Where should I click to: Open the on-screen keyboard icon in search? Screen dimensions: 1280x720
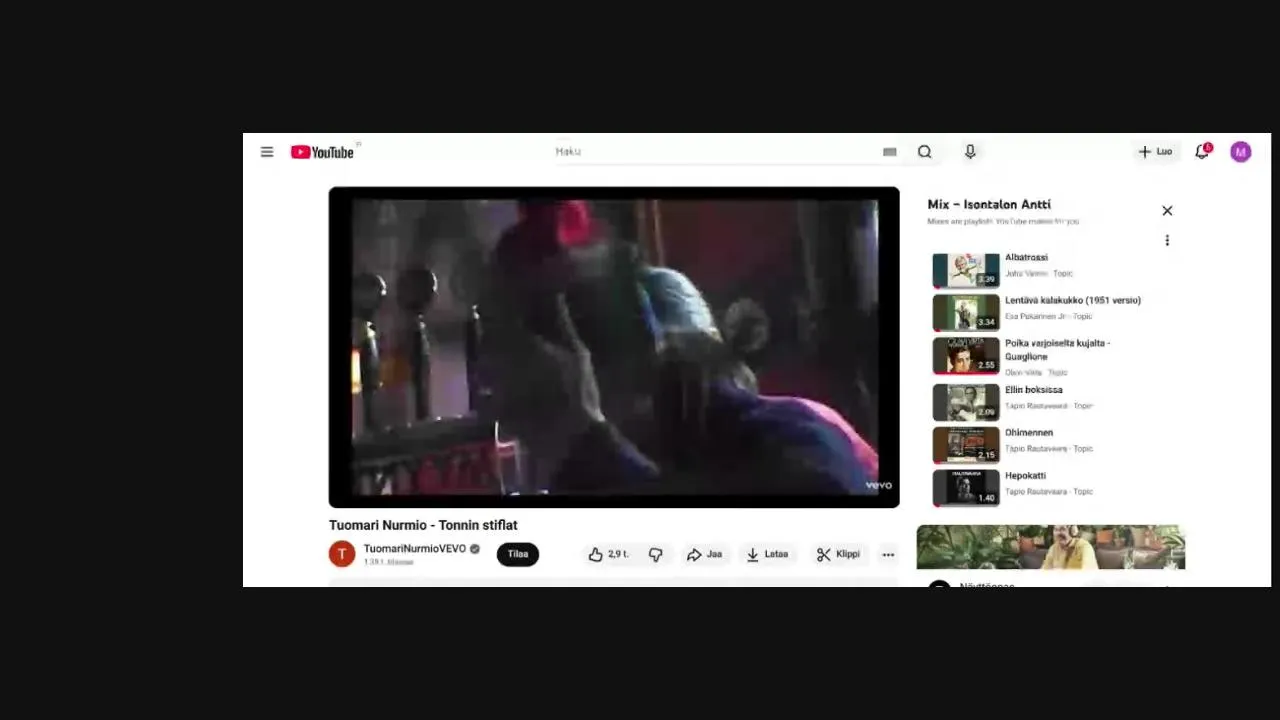tap(890, 152)
